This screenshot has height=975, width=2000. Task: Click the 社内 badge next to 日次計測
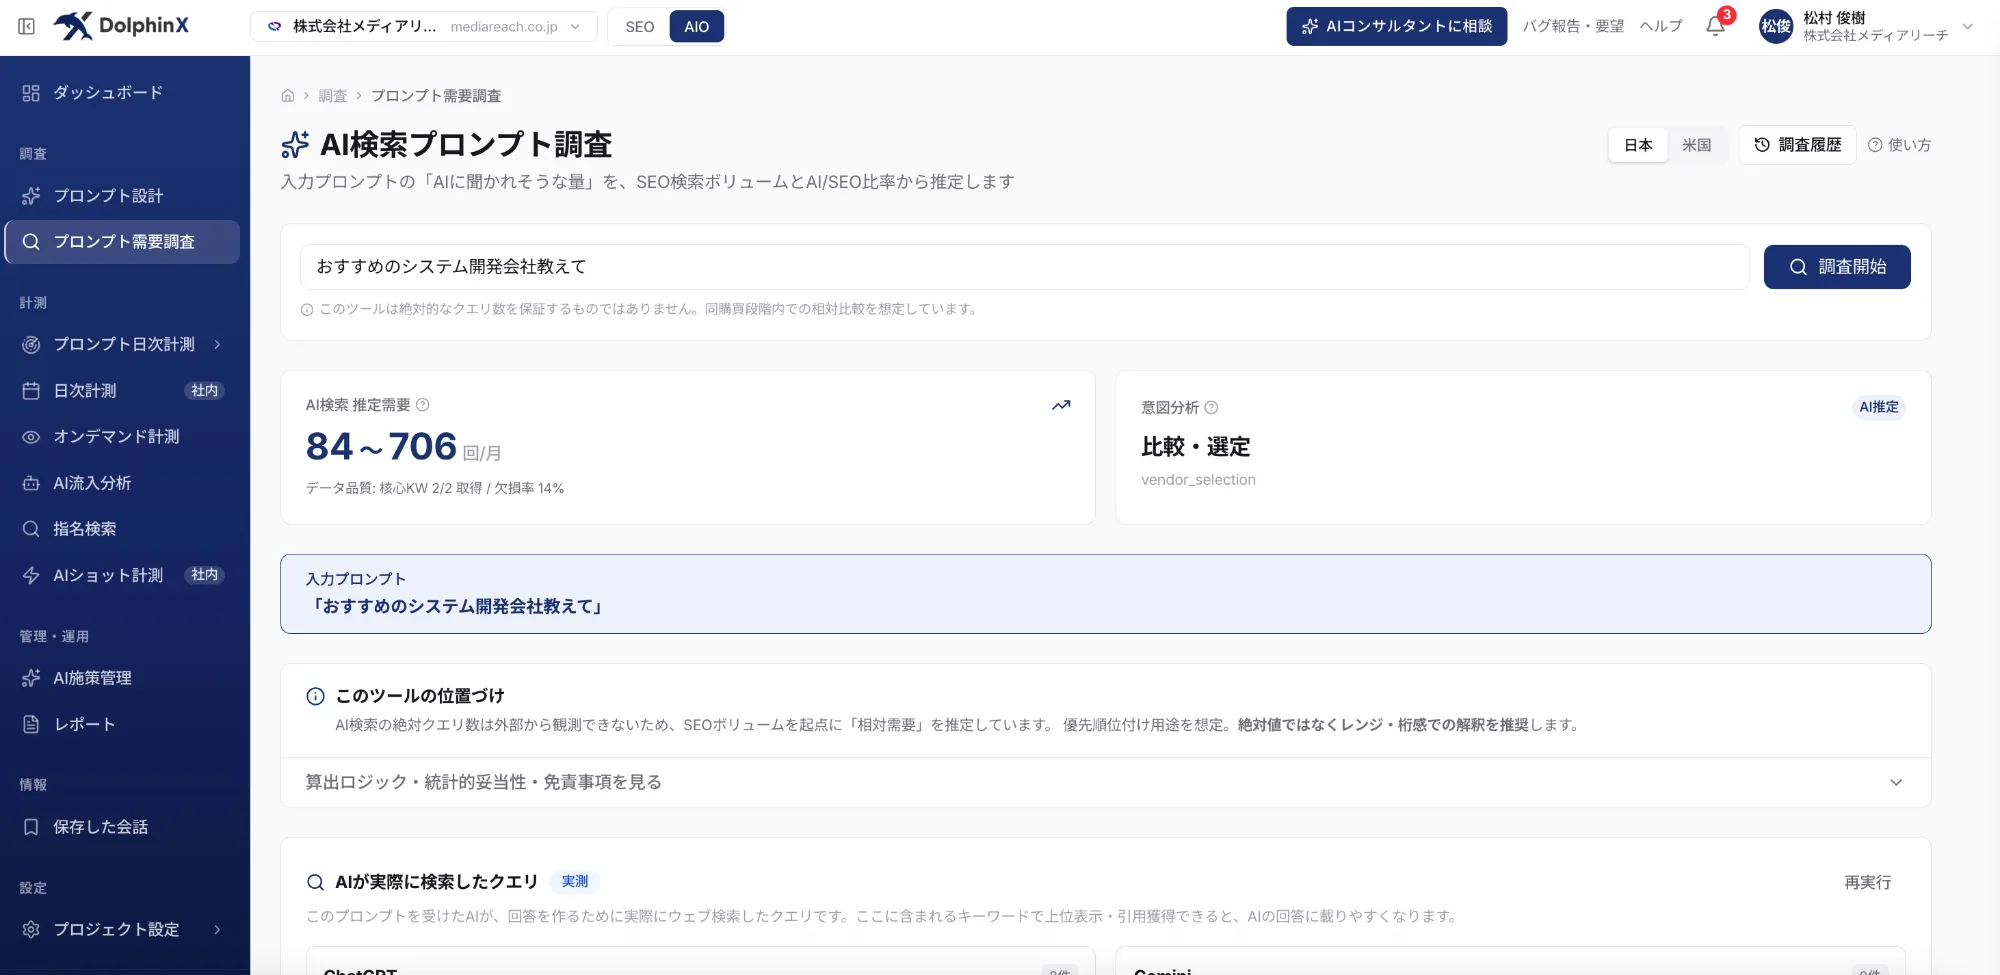204,391
